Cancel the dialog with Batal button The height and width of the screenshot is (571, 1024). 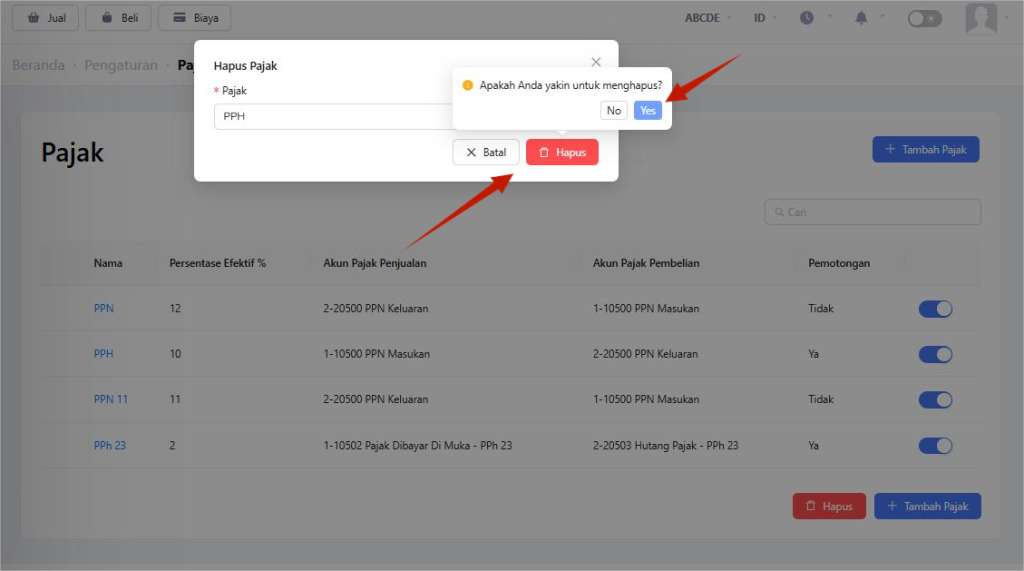click(486, 152)
